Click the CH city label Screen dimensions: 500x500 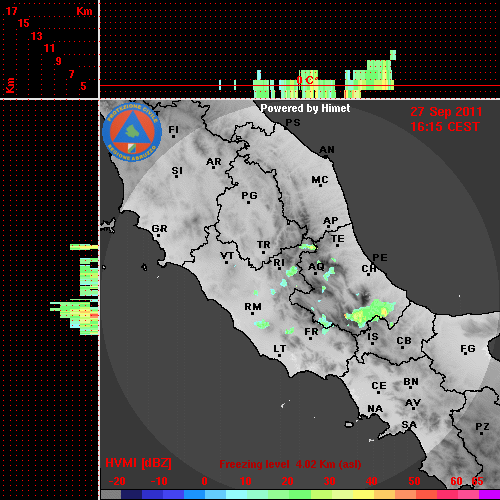point(369,268)
